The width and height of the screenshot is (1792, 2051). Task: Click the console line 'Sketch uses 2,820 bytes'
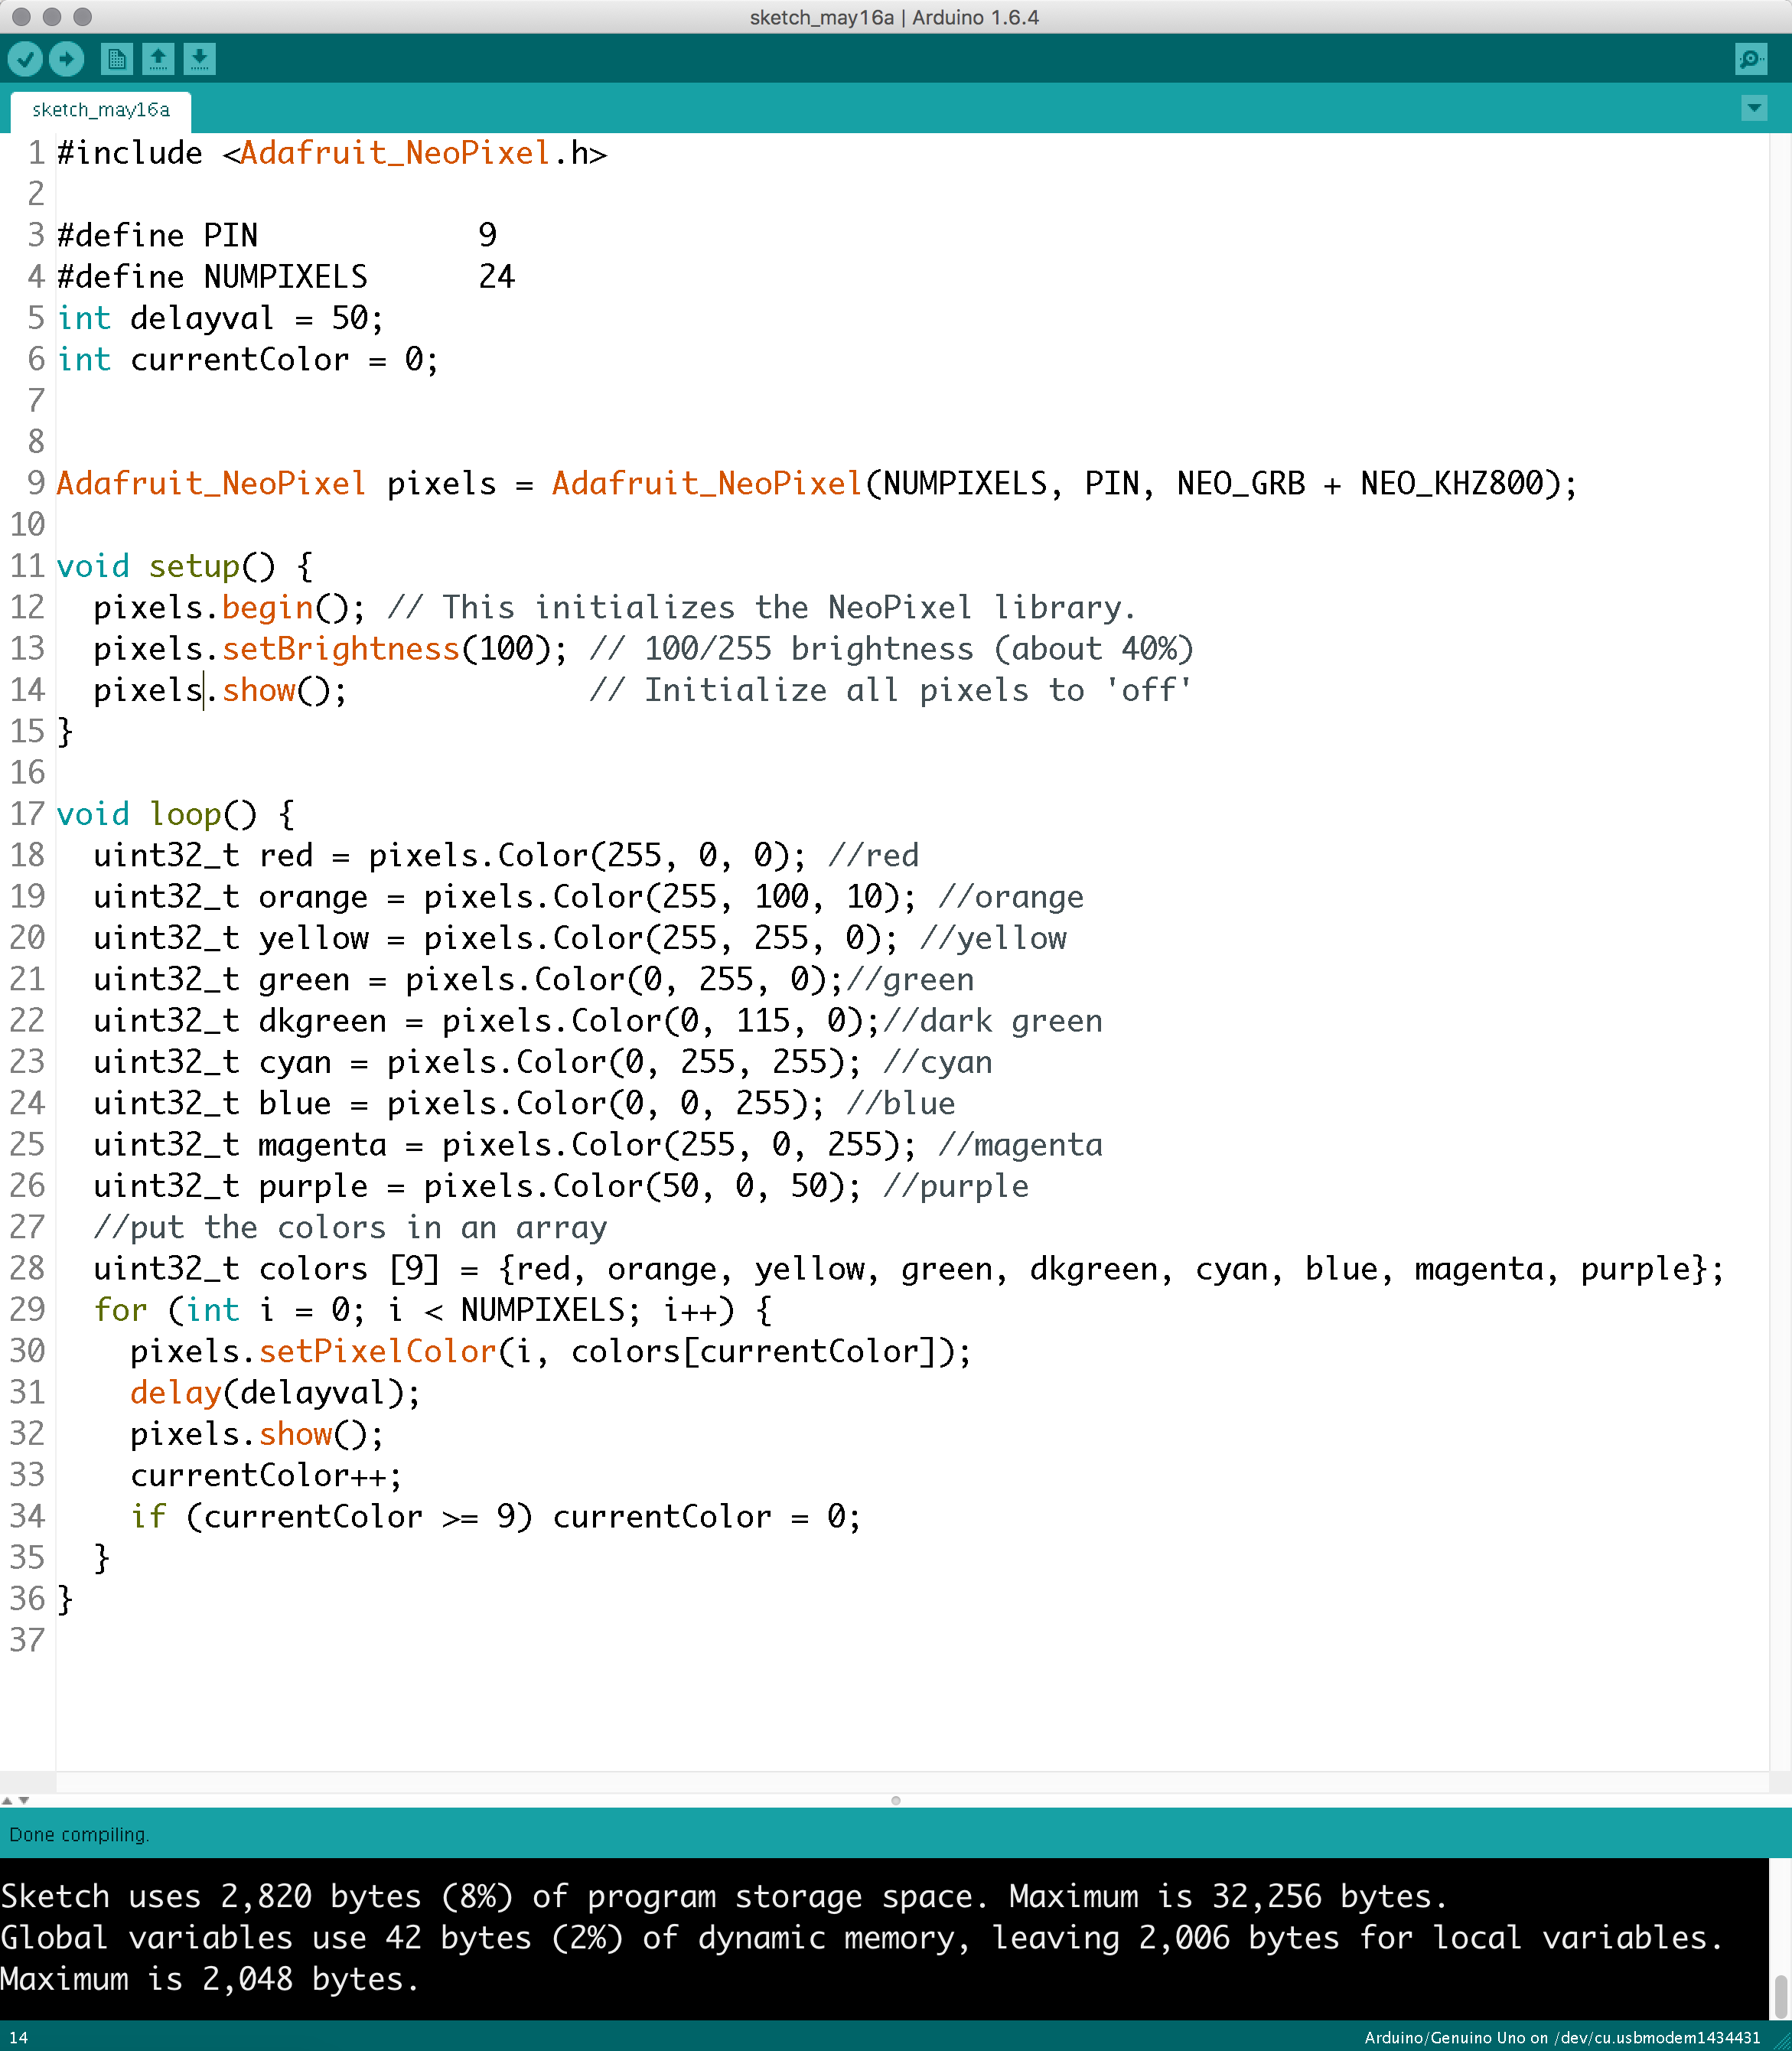coord(724,1896)
